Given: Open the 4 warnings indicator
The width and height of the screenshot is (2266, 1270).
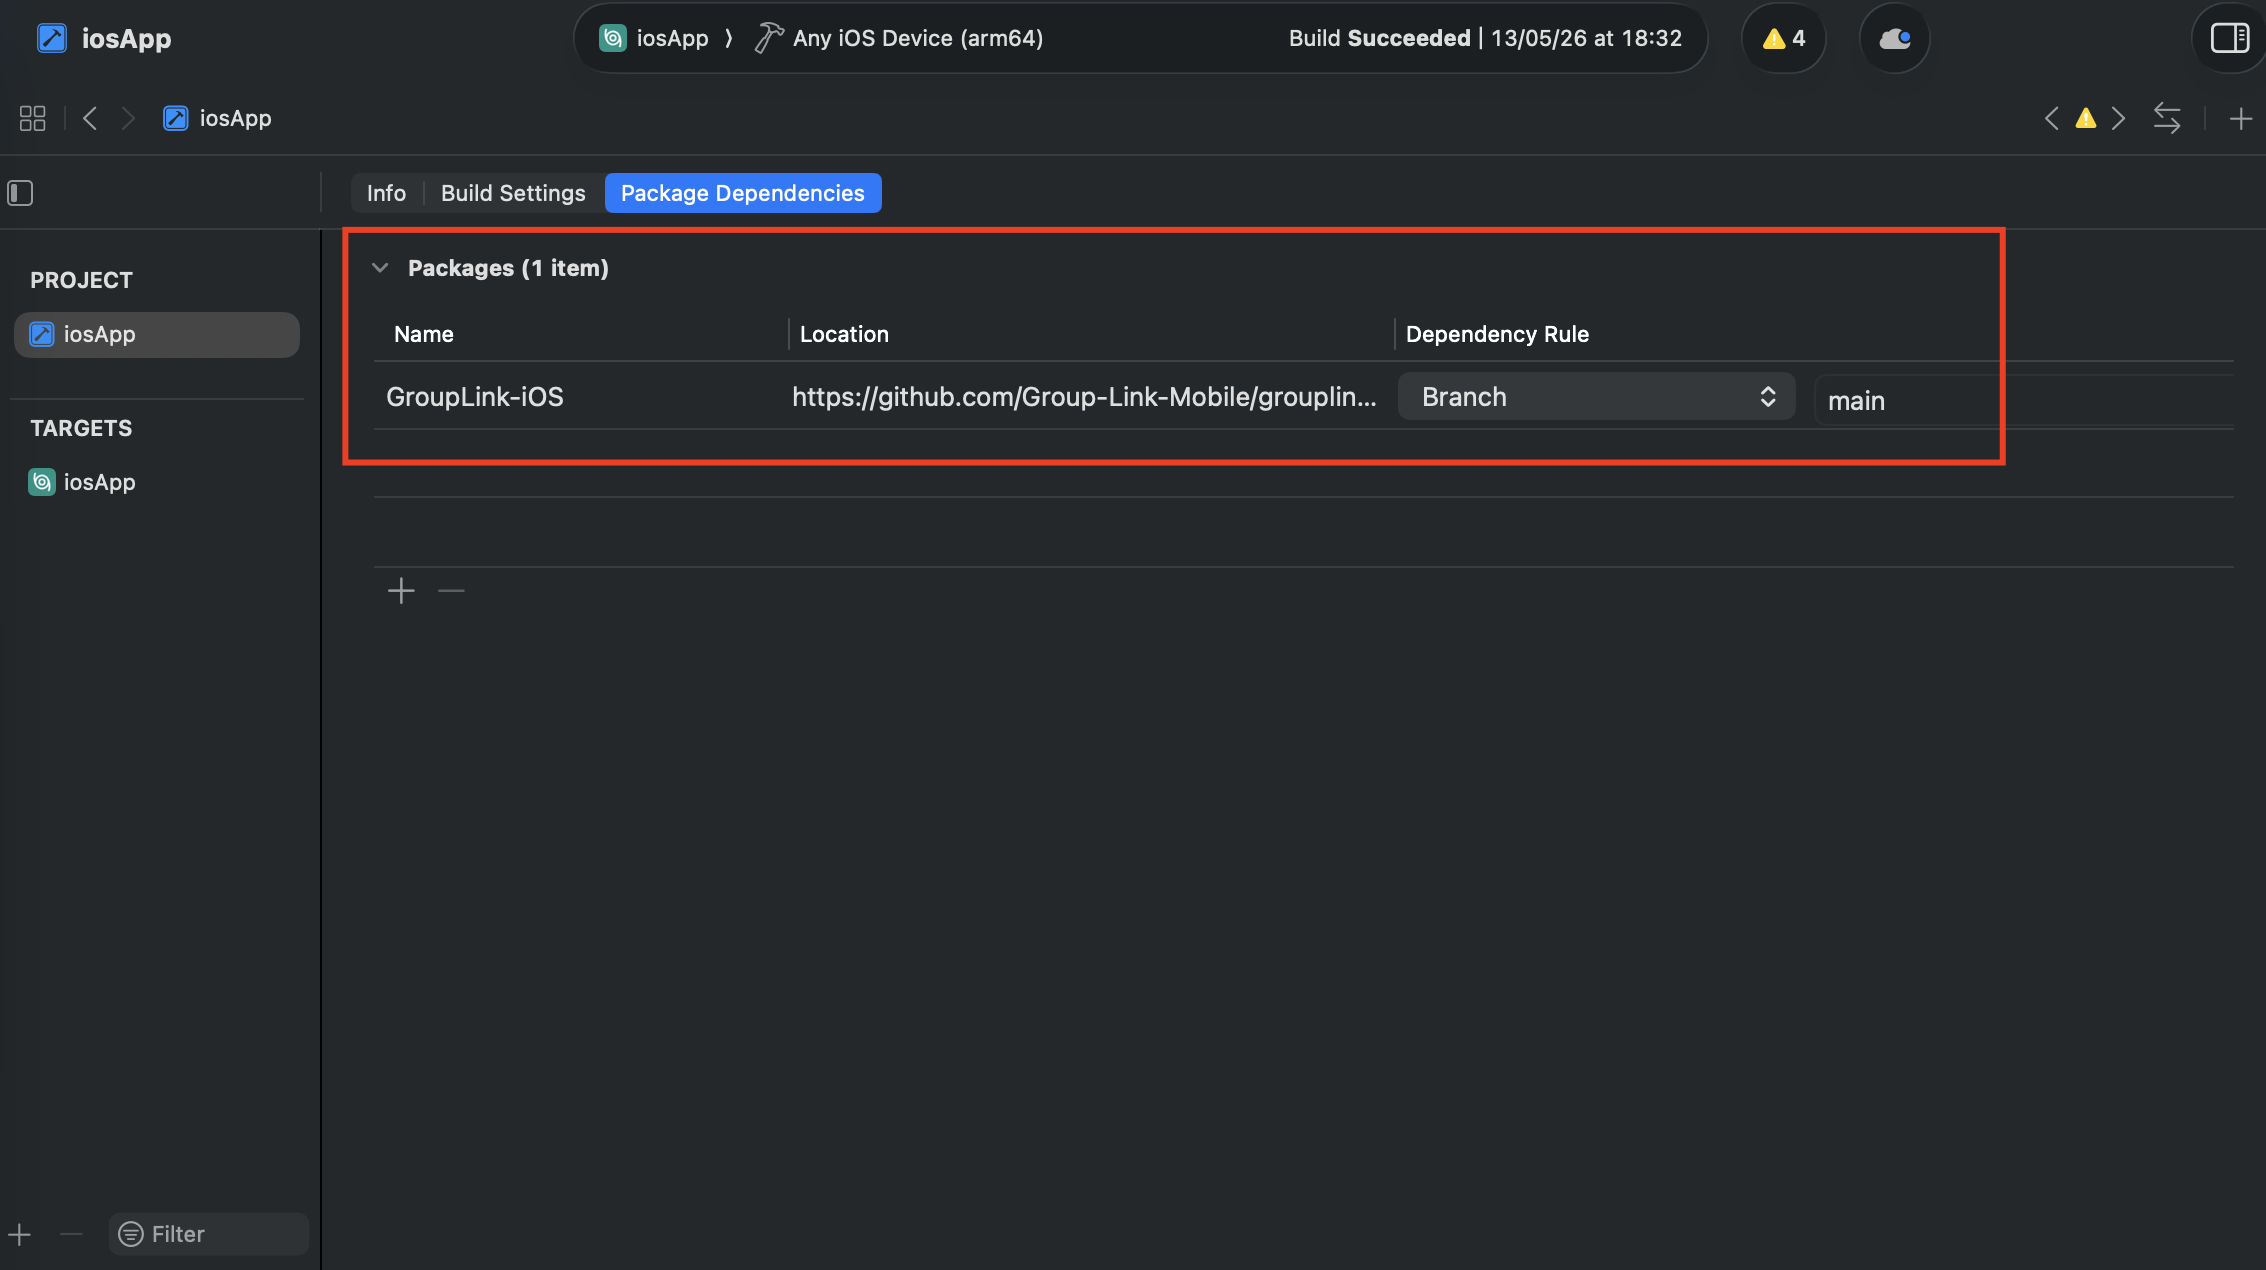Looking at the screenshot, I should pos(1784,38).
